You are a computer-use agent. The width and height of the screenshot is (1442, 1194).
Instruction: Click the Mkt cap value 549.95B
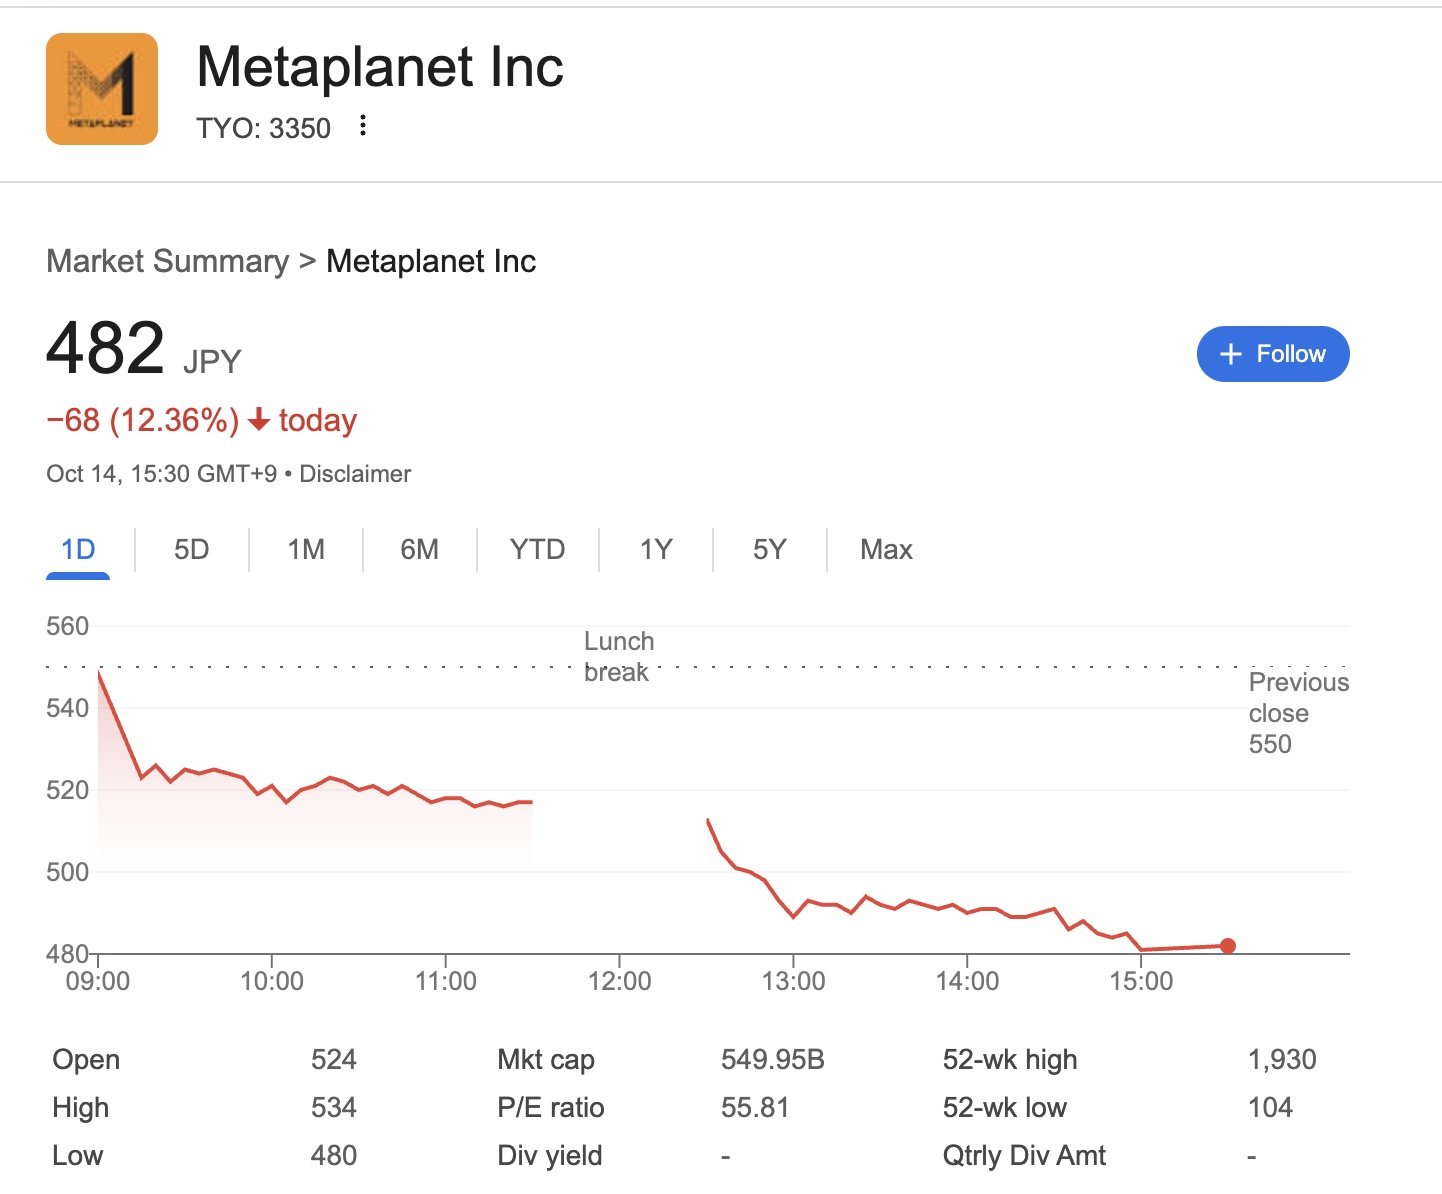(772, 1060)
